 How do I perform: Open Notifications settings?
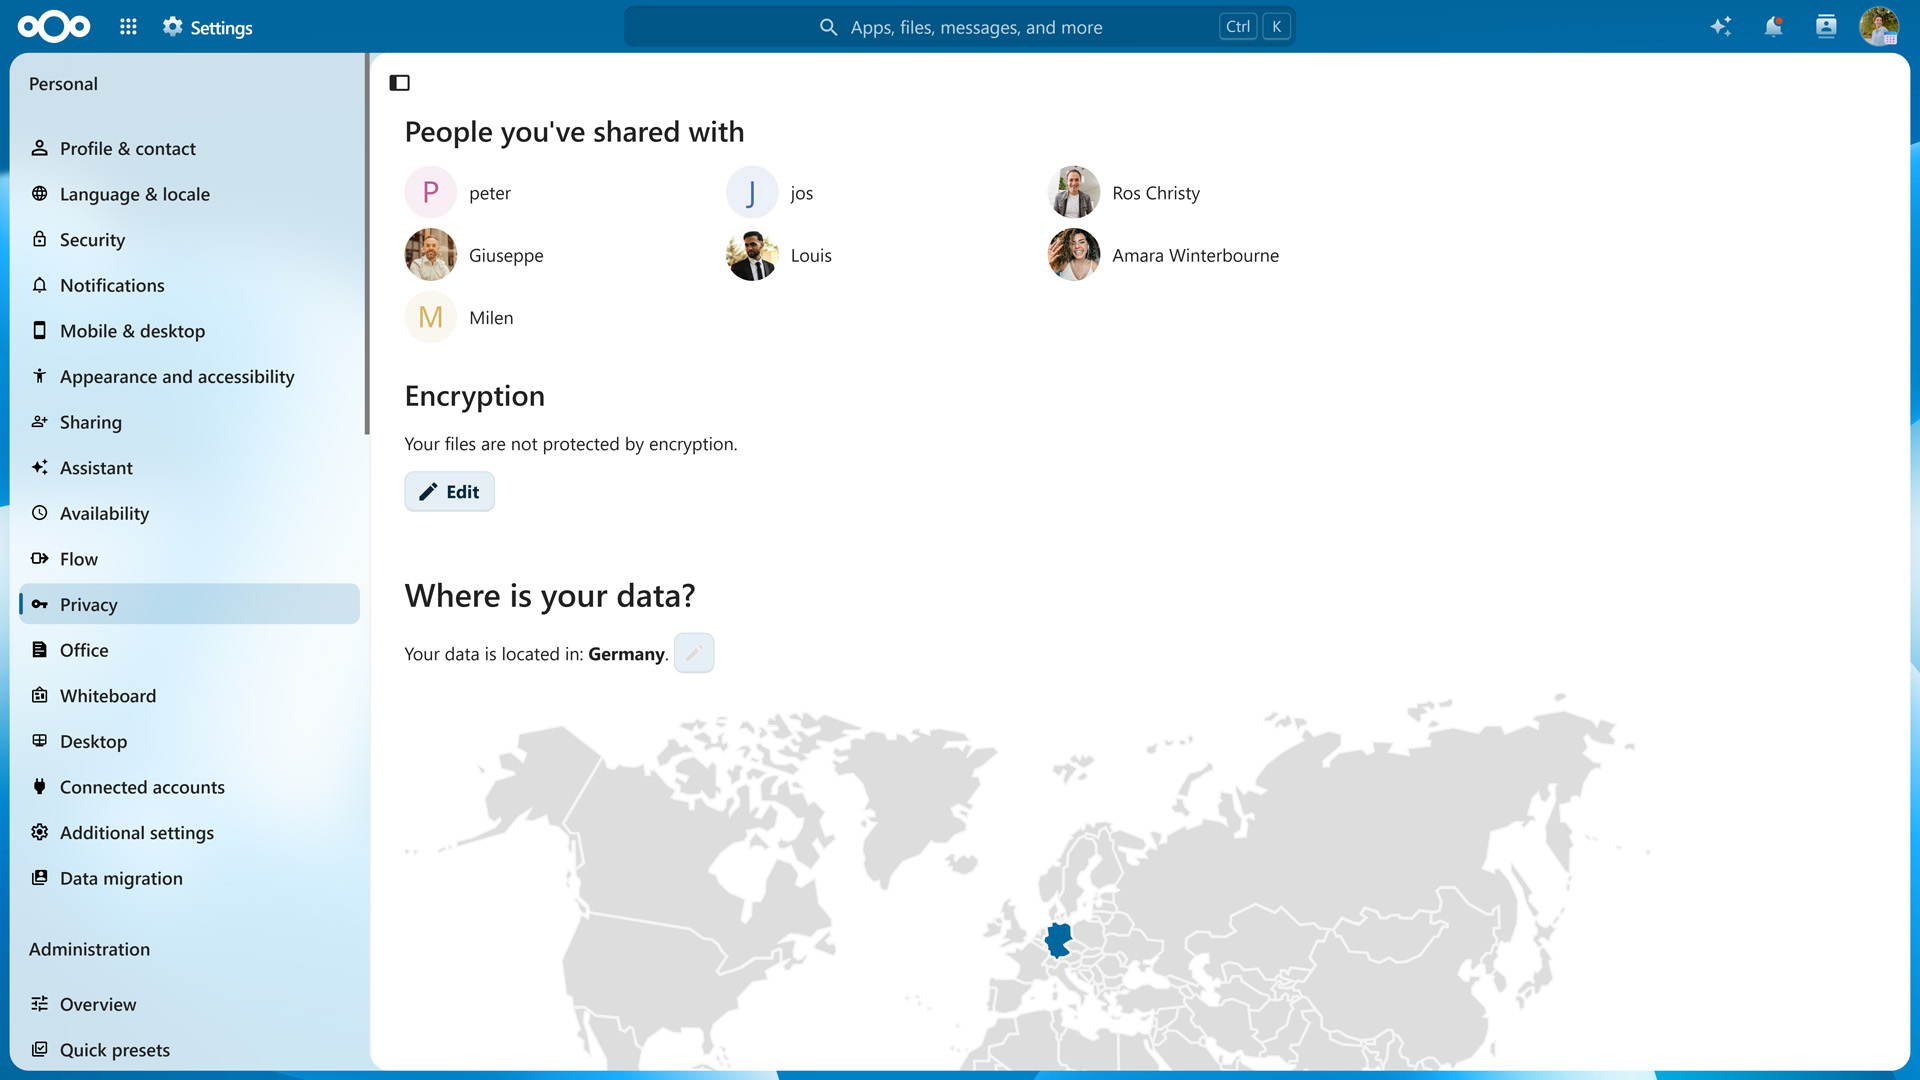tap(189, 285)
